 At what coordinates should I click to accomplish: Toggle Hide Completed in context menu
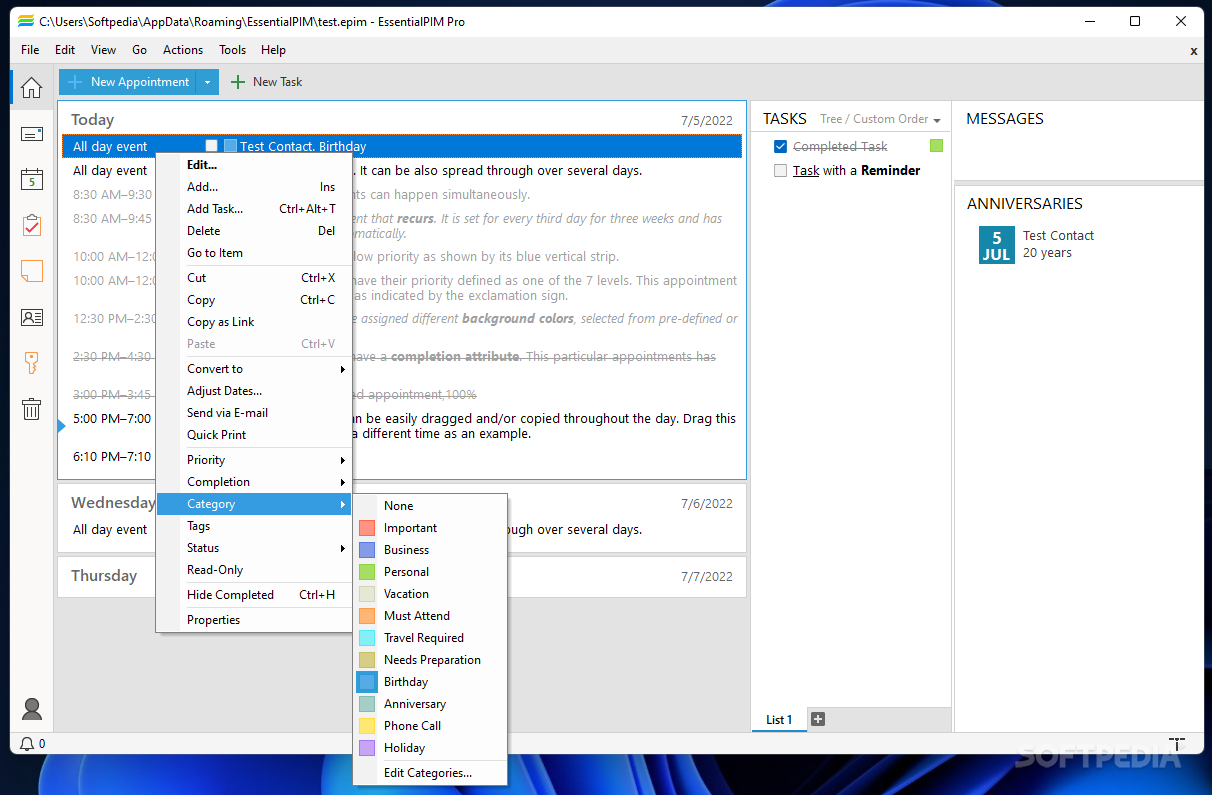tap(254, 595)
